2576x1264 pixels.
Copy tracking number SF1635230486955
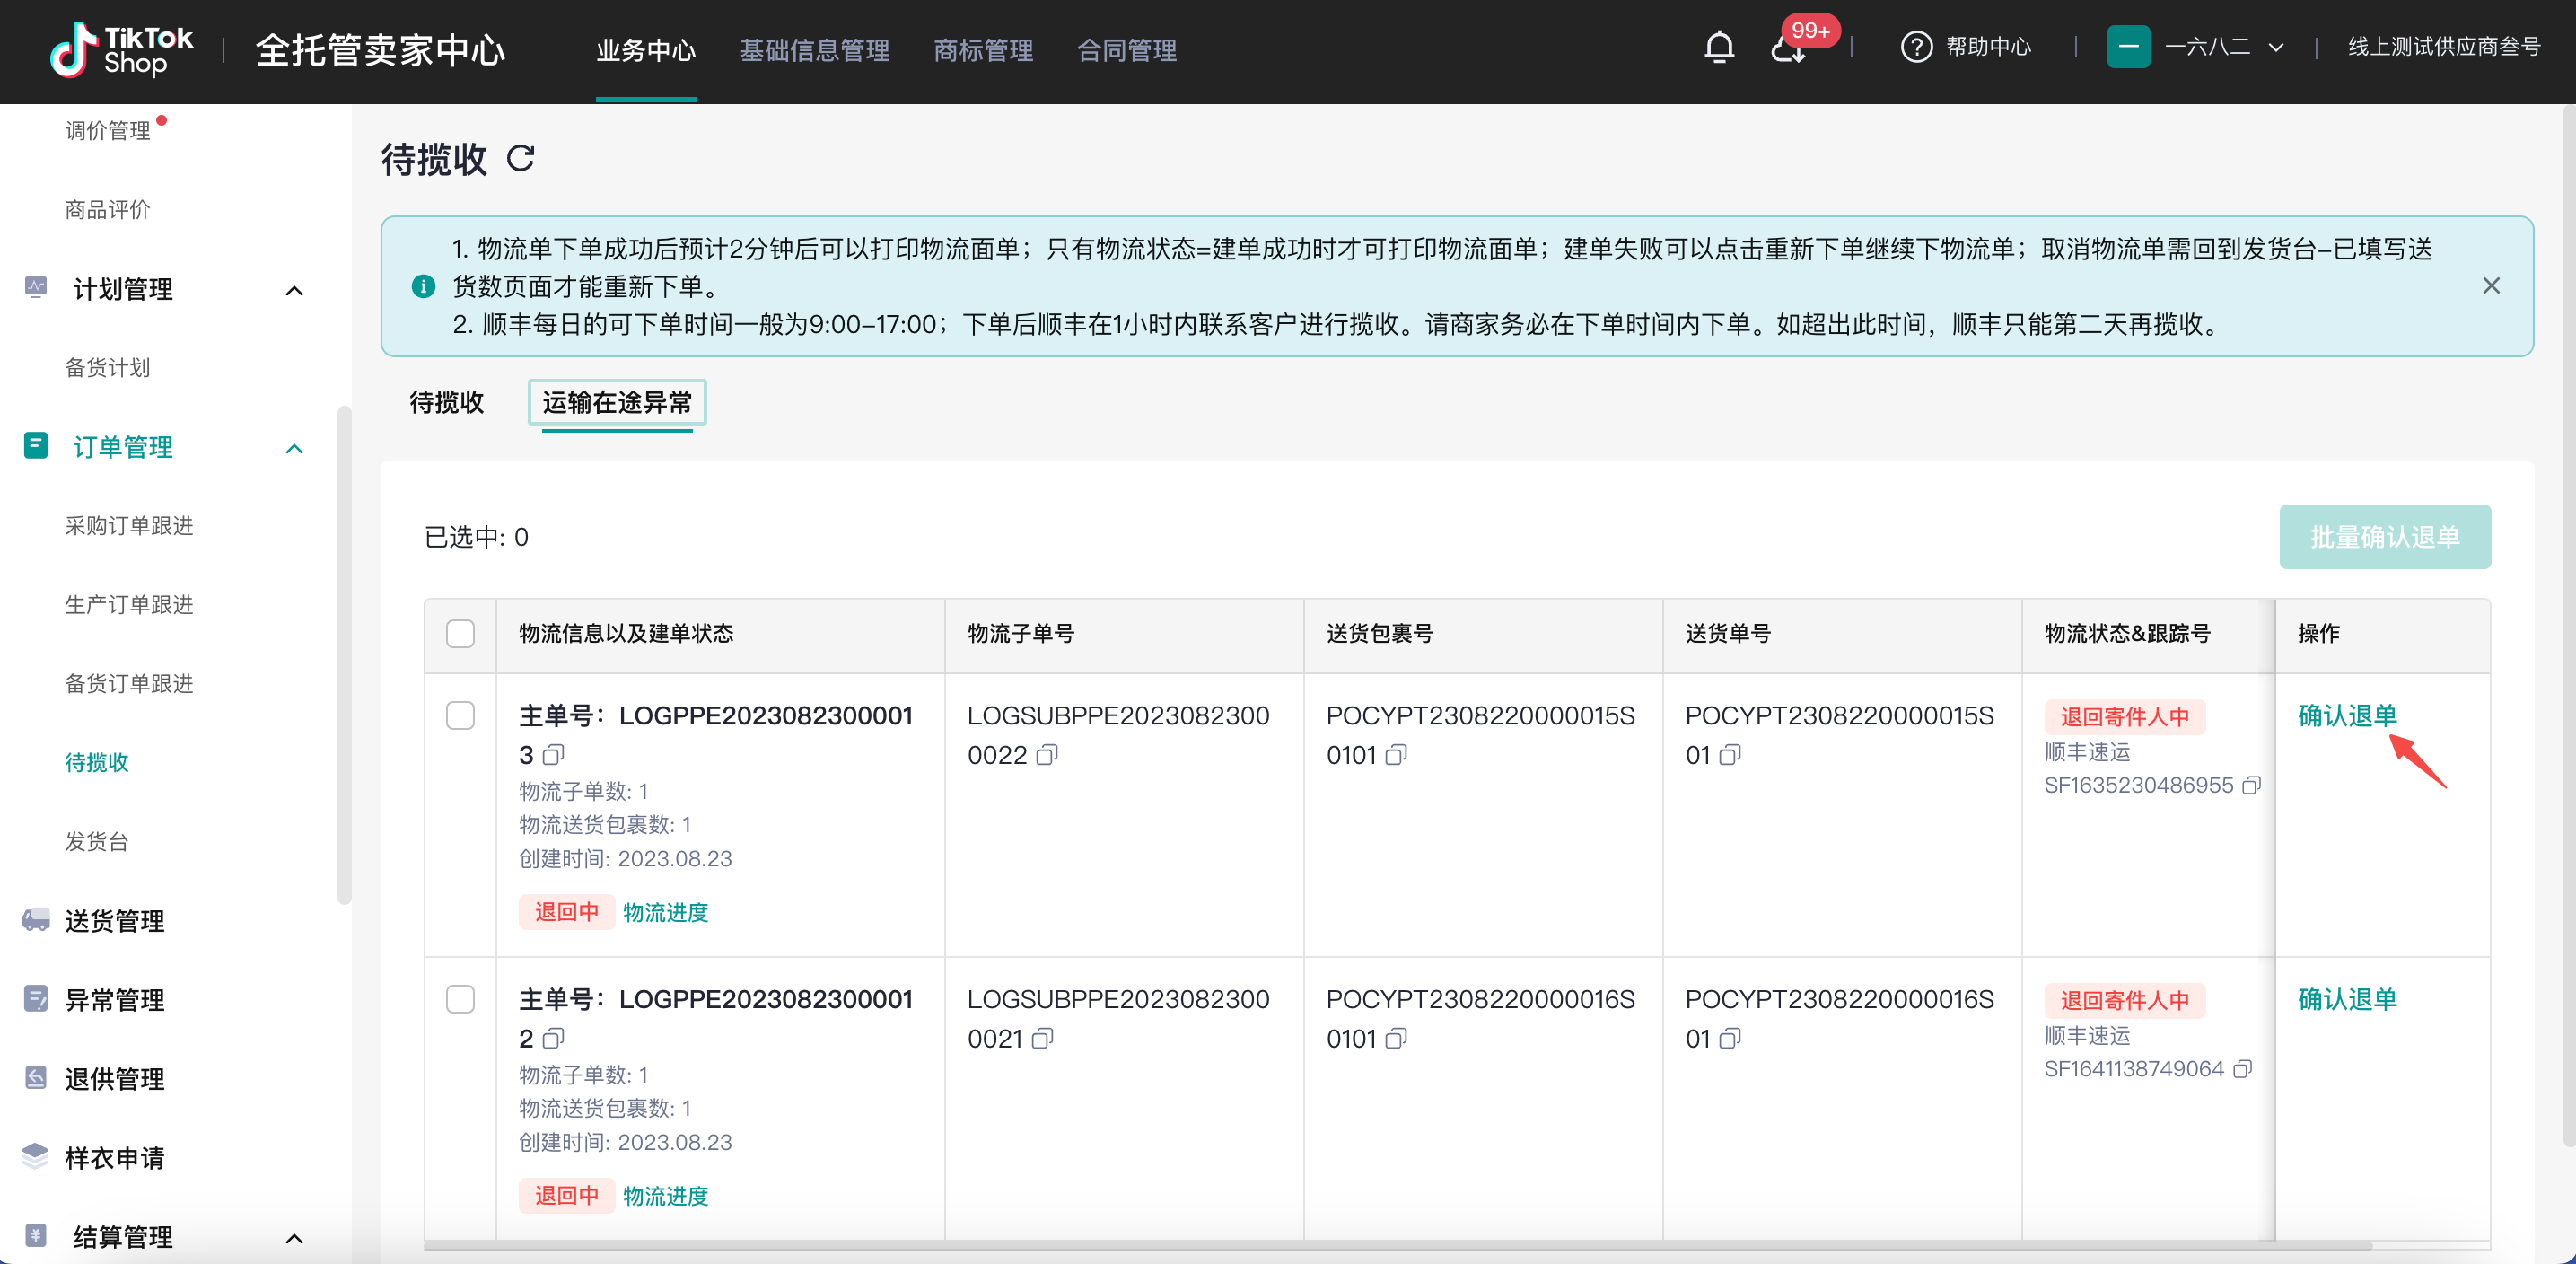(2251, 785)
